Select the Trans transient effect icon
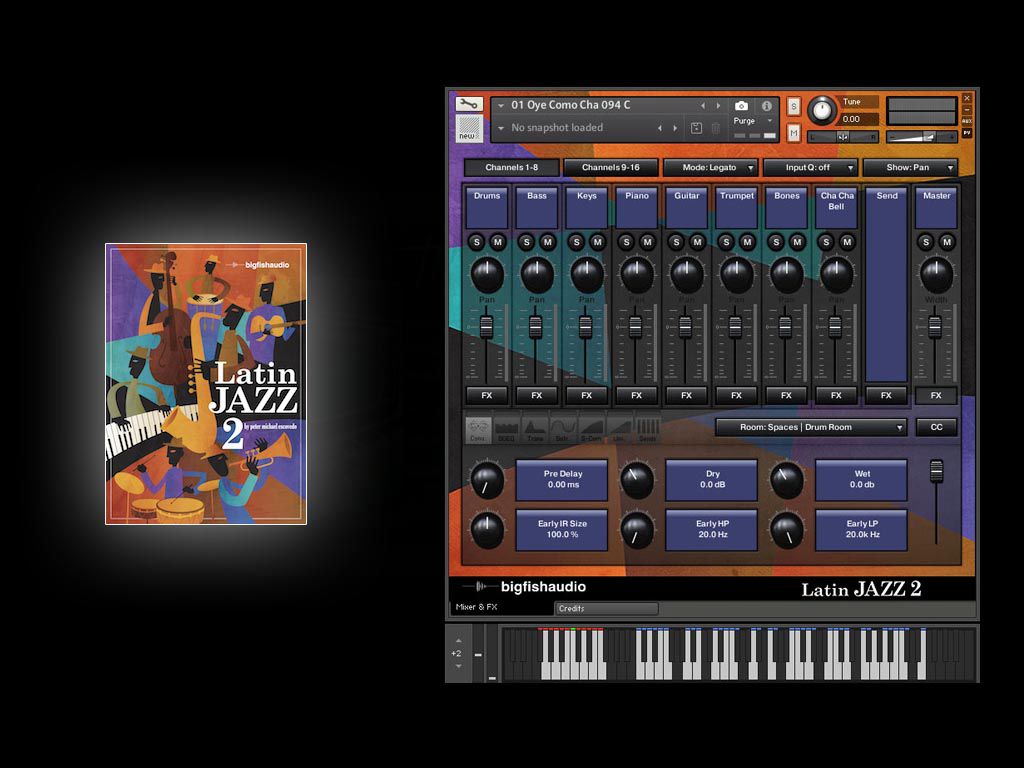The image size is (1024, 768). (535, 429)
